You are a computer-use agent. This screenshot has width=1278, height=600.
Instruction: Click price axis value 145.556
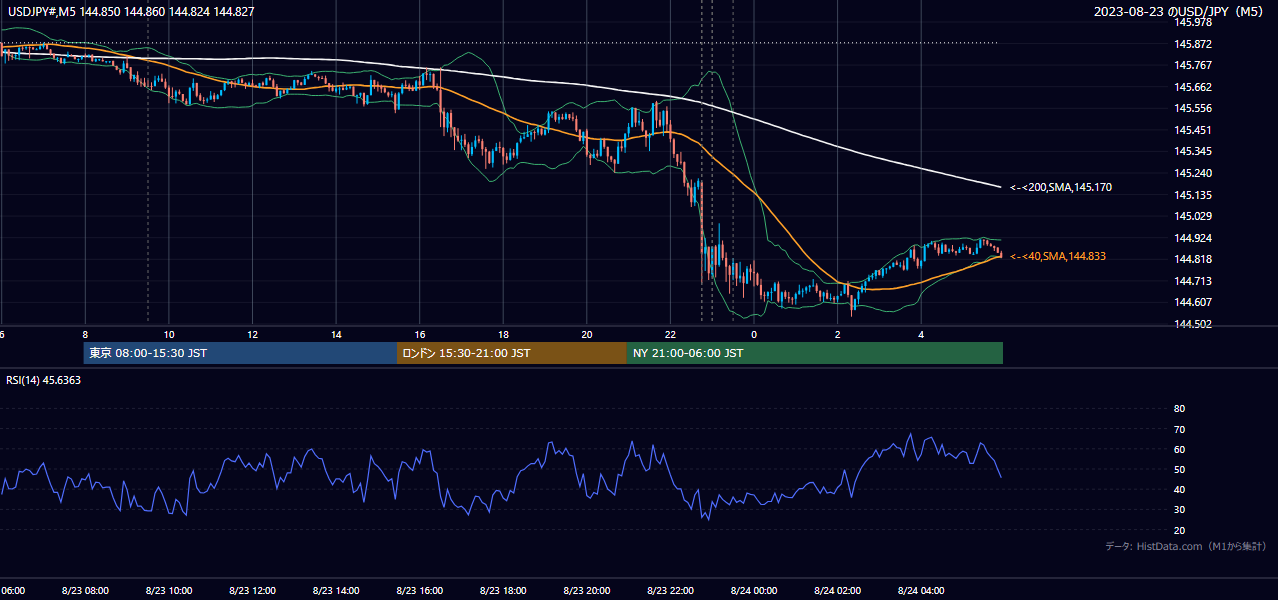click(x=1192, y=108)
